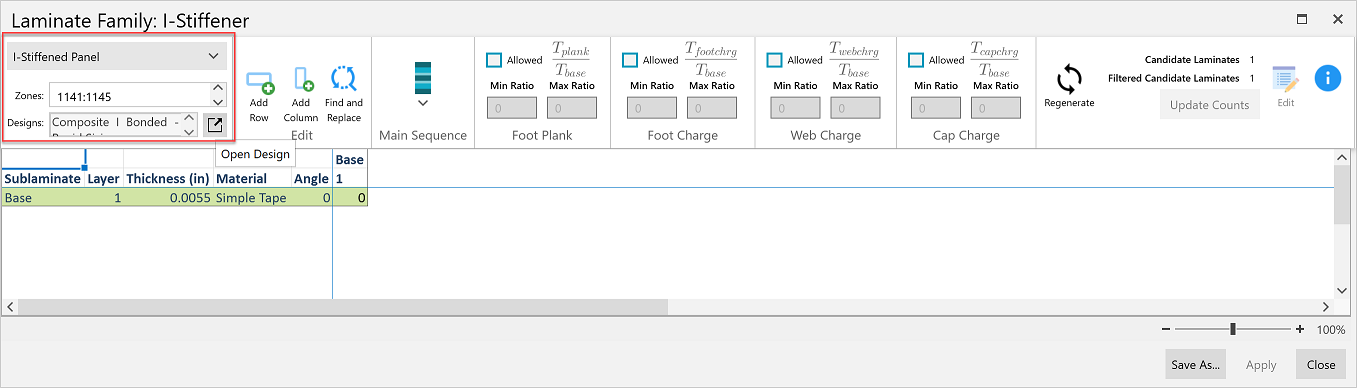Viewport: 1357px width, 388px height.
Task: Click Zones list up arrow
Action: pos(218,88)
